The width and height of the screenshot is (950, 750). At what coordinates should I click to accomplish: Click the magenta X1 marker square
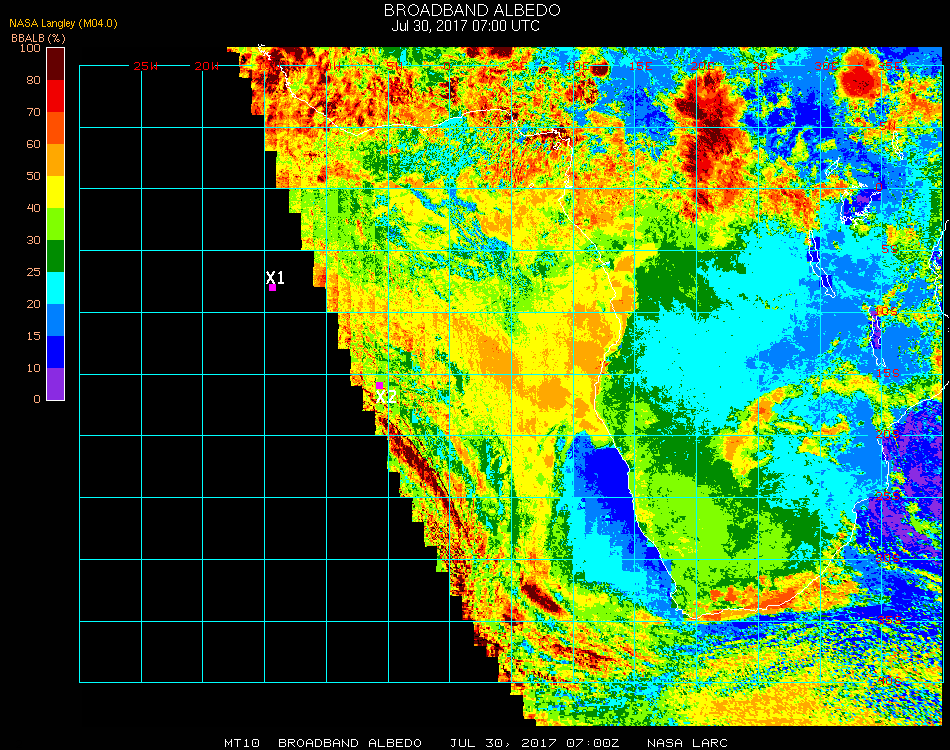[x=273, y=288]
